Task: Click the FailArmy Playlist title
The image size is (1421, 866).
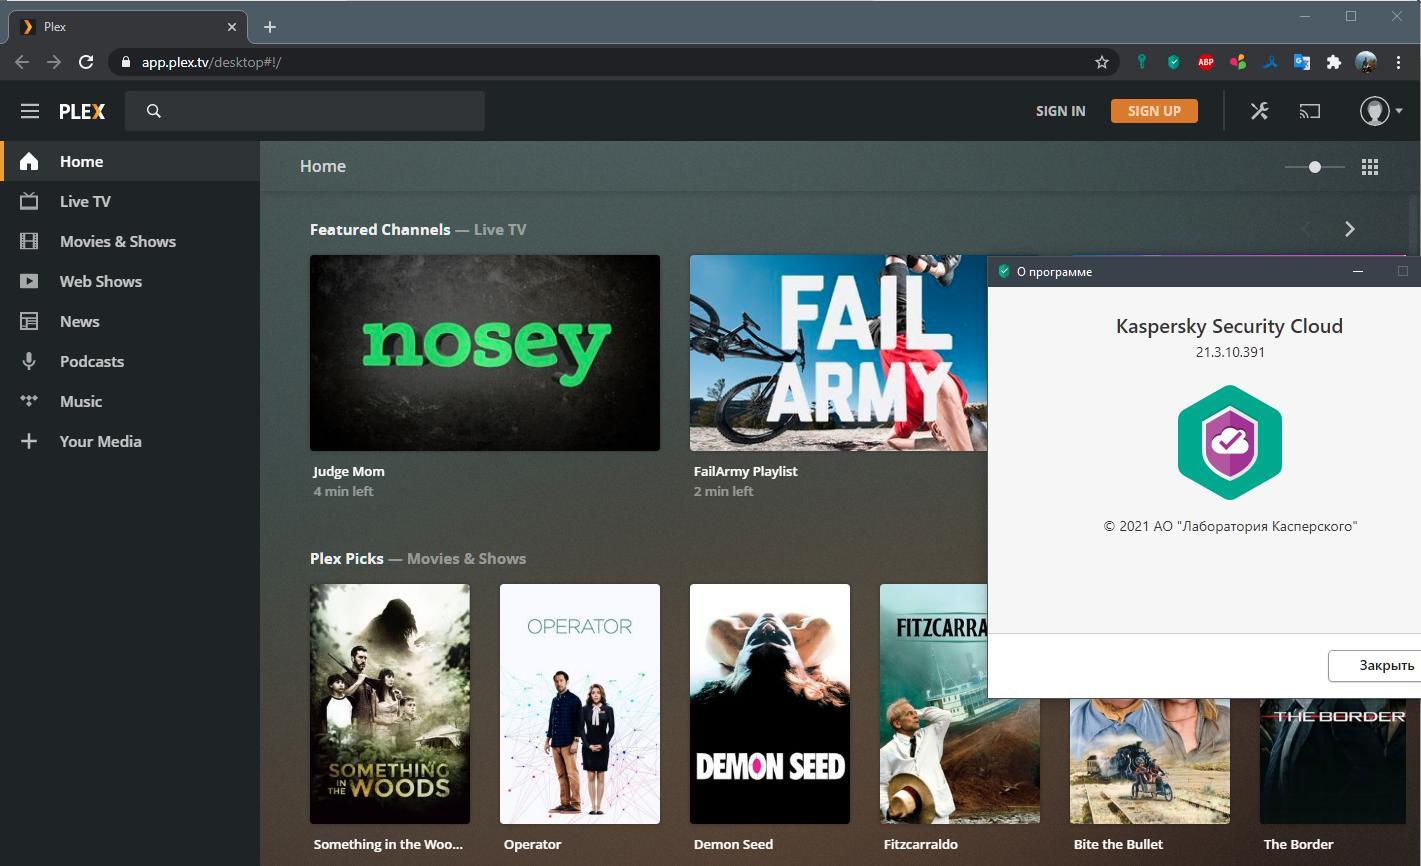Action: (x=745, y=471)
